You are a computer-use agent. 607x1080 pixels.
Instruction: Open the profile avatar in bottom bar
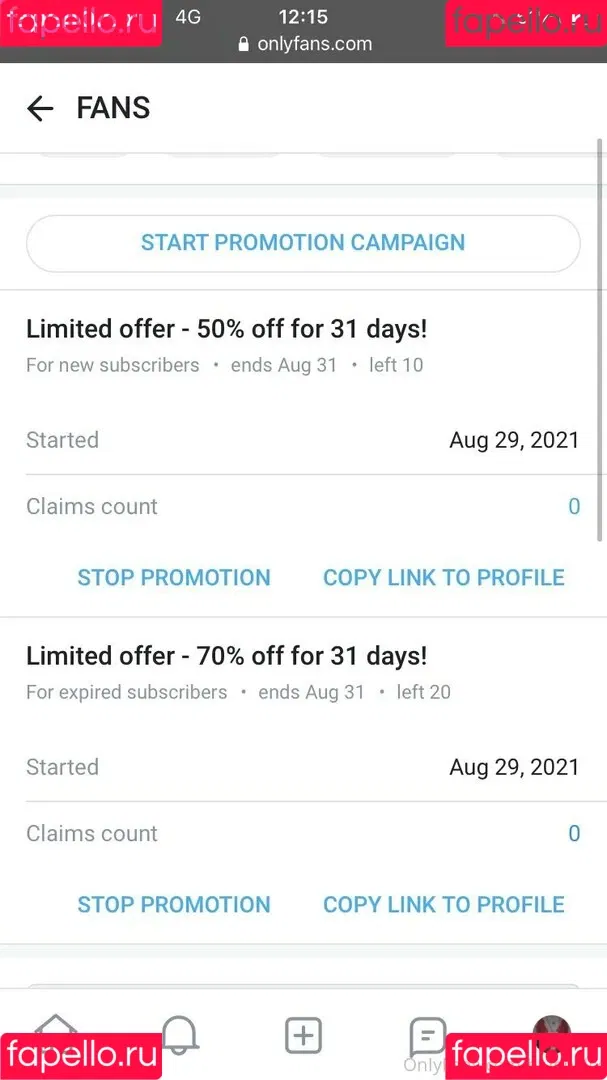551,1034
